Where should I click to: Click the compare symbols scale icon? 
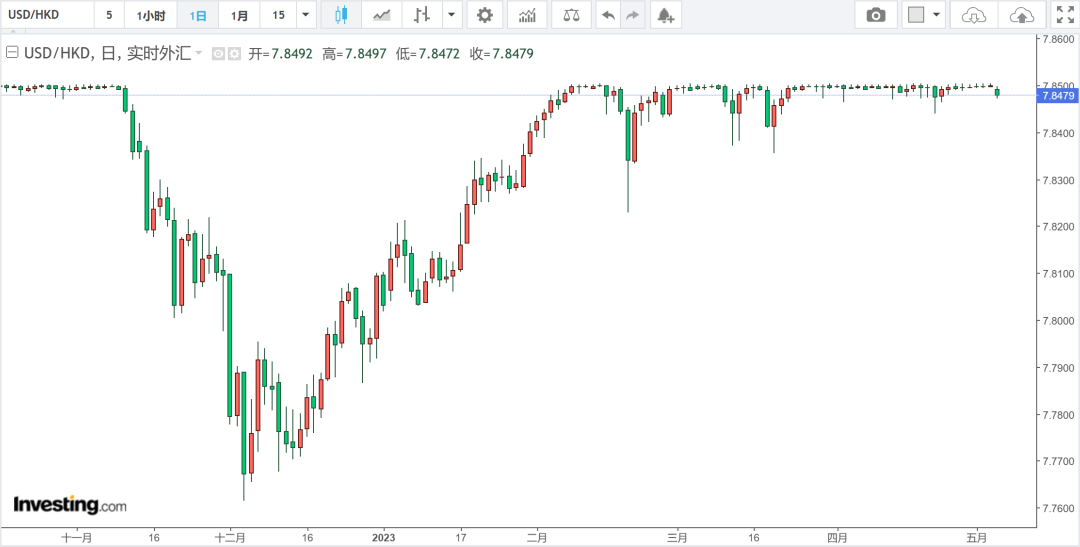[x=570, y=15]
